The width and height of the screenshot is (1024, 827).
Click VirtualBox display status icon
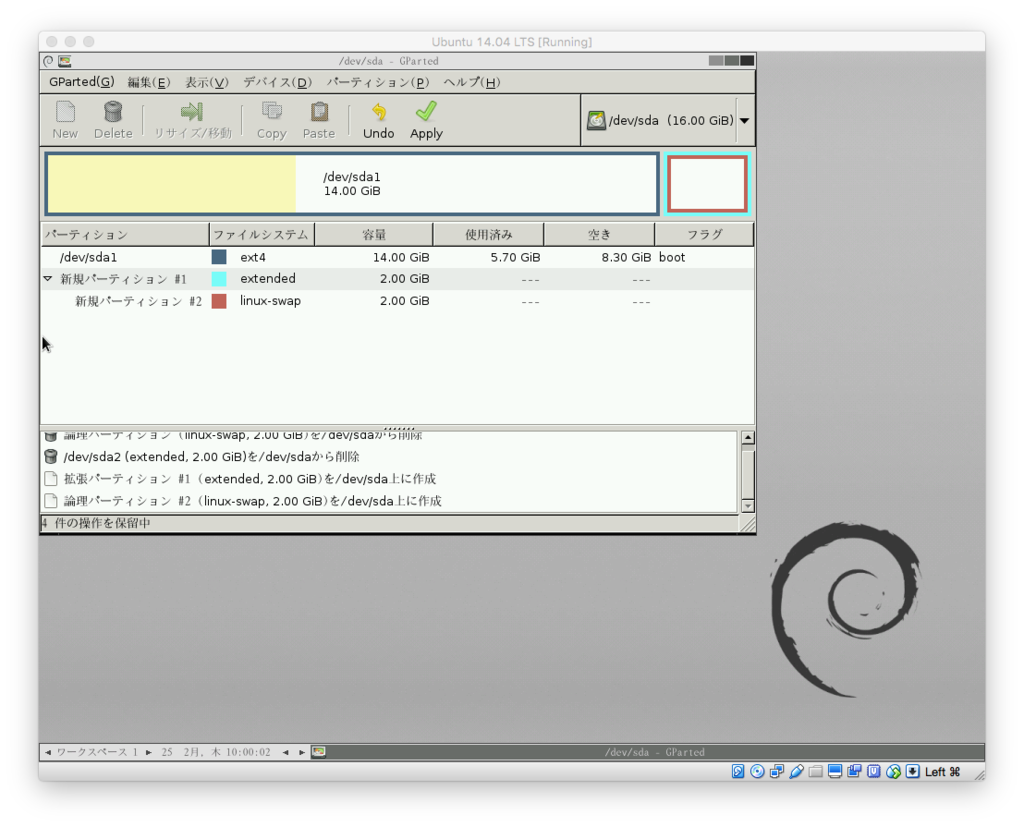[835, 771]
